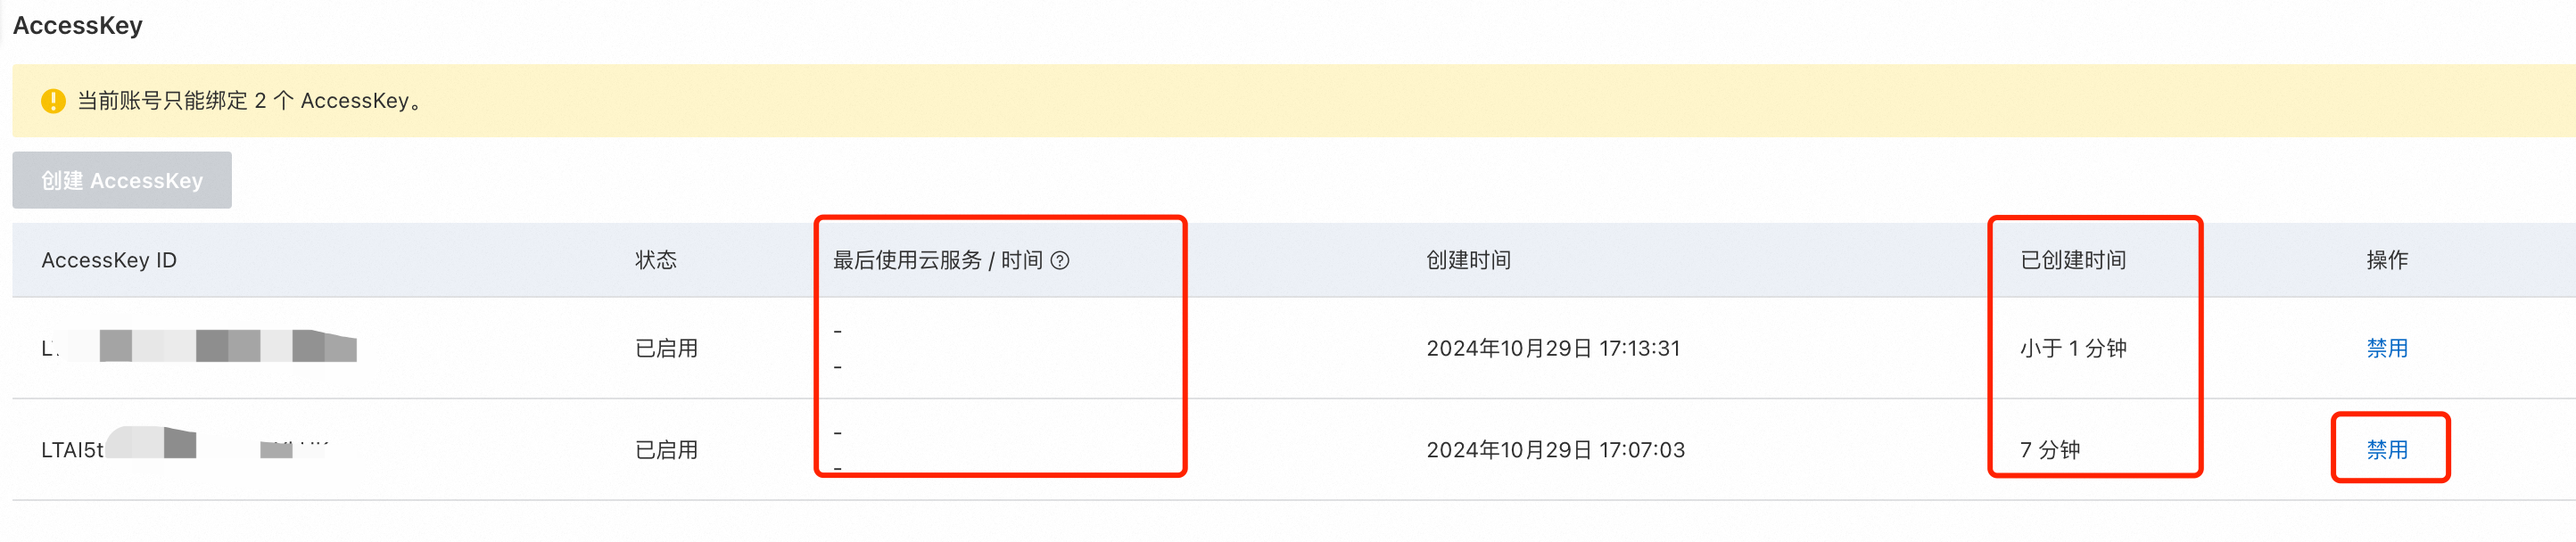The height and width of the screenshot is (542, 2576).
Task: Click 禁用 for the key created at 17:07:03
Action: click(2386, 450)
